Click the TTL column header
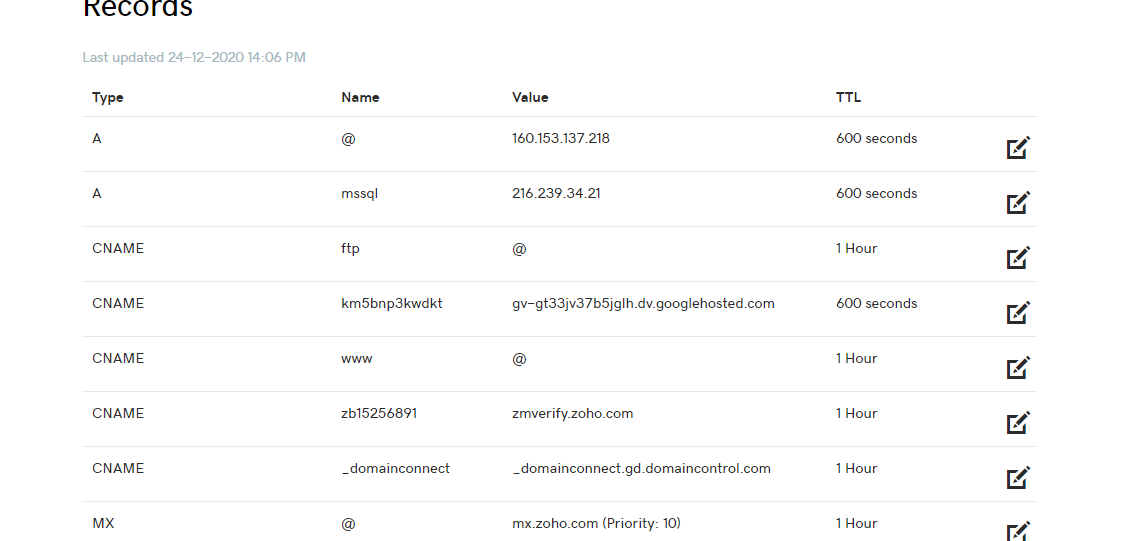Viewport: 1132px width, 541px height. point(848,98)
